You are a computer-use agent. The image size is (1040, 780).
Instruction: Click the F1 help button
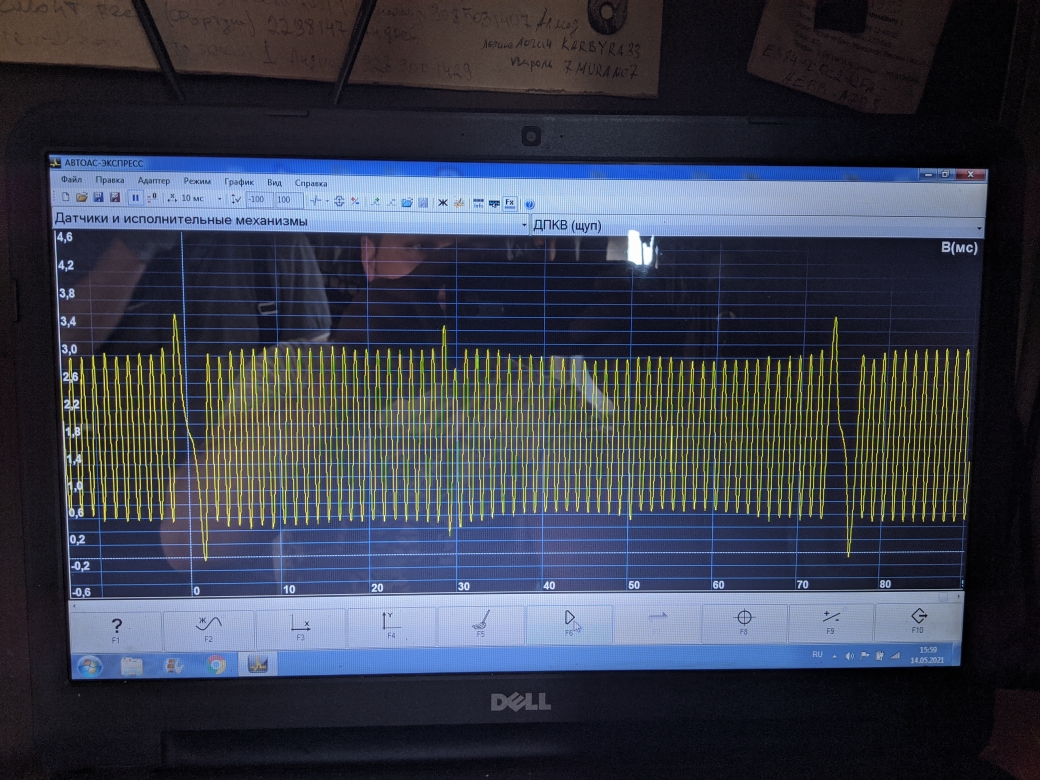[116, 629]
